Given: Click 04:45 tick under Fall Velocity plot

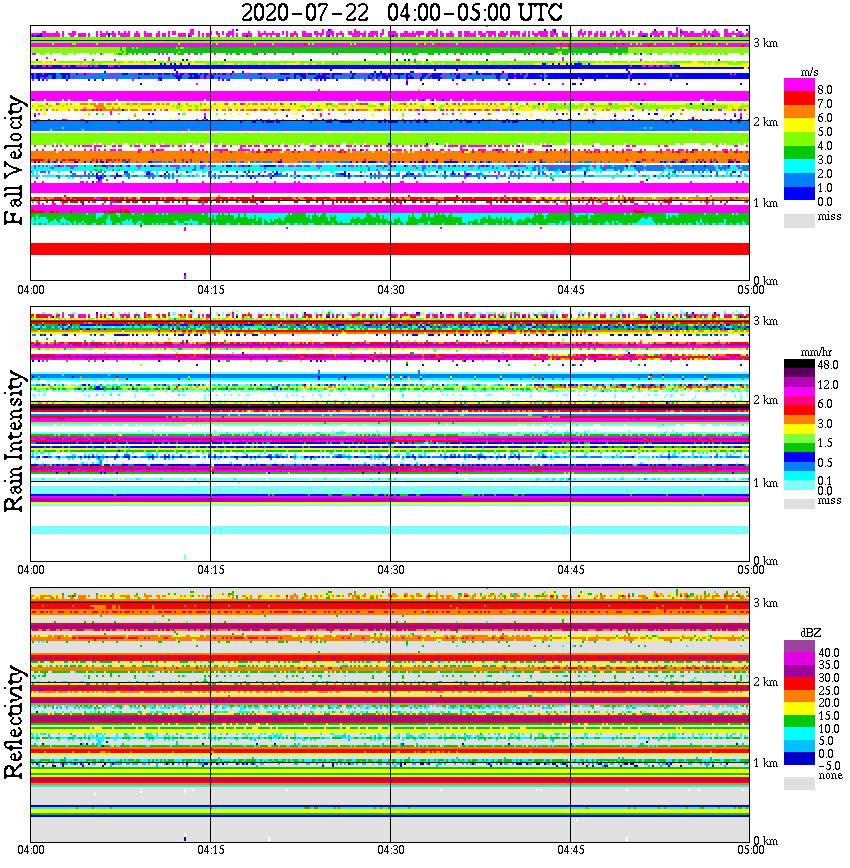Looking at the screenshot, I should 571,290.
